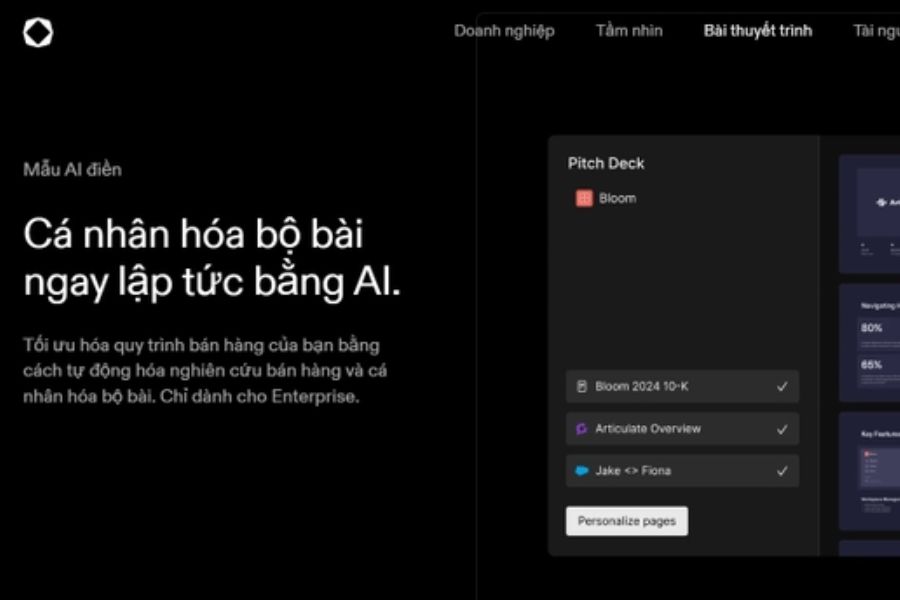Toggle the checkmark for Jake <> Fiona

(x=782, y=471)
